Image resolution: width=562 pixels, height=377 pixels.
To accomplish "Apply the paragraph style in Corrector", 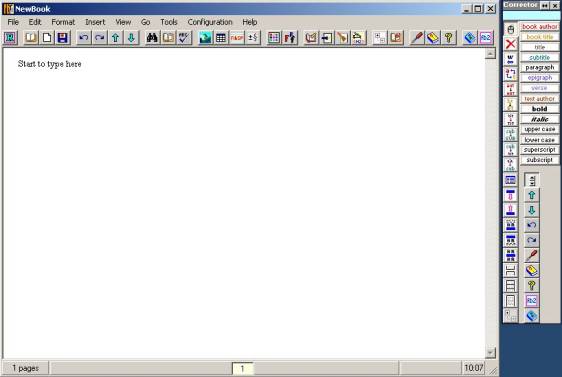I will pyautogui.click(x=539, y=67).
